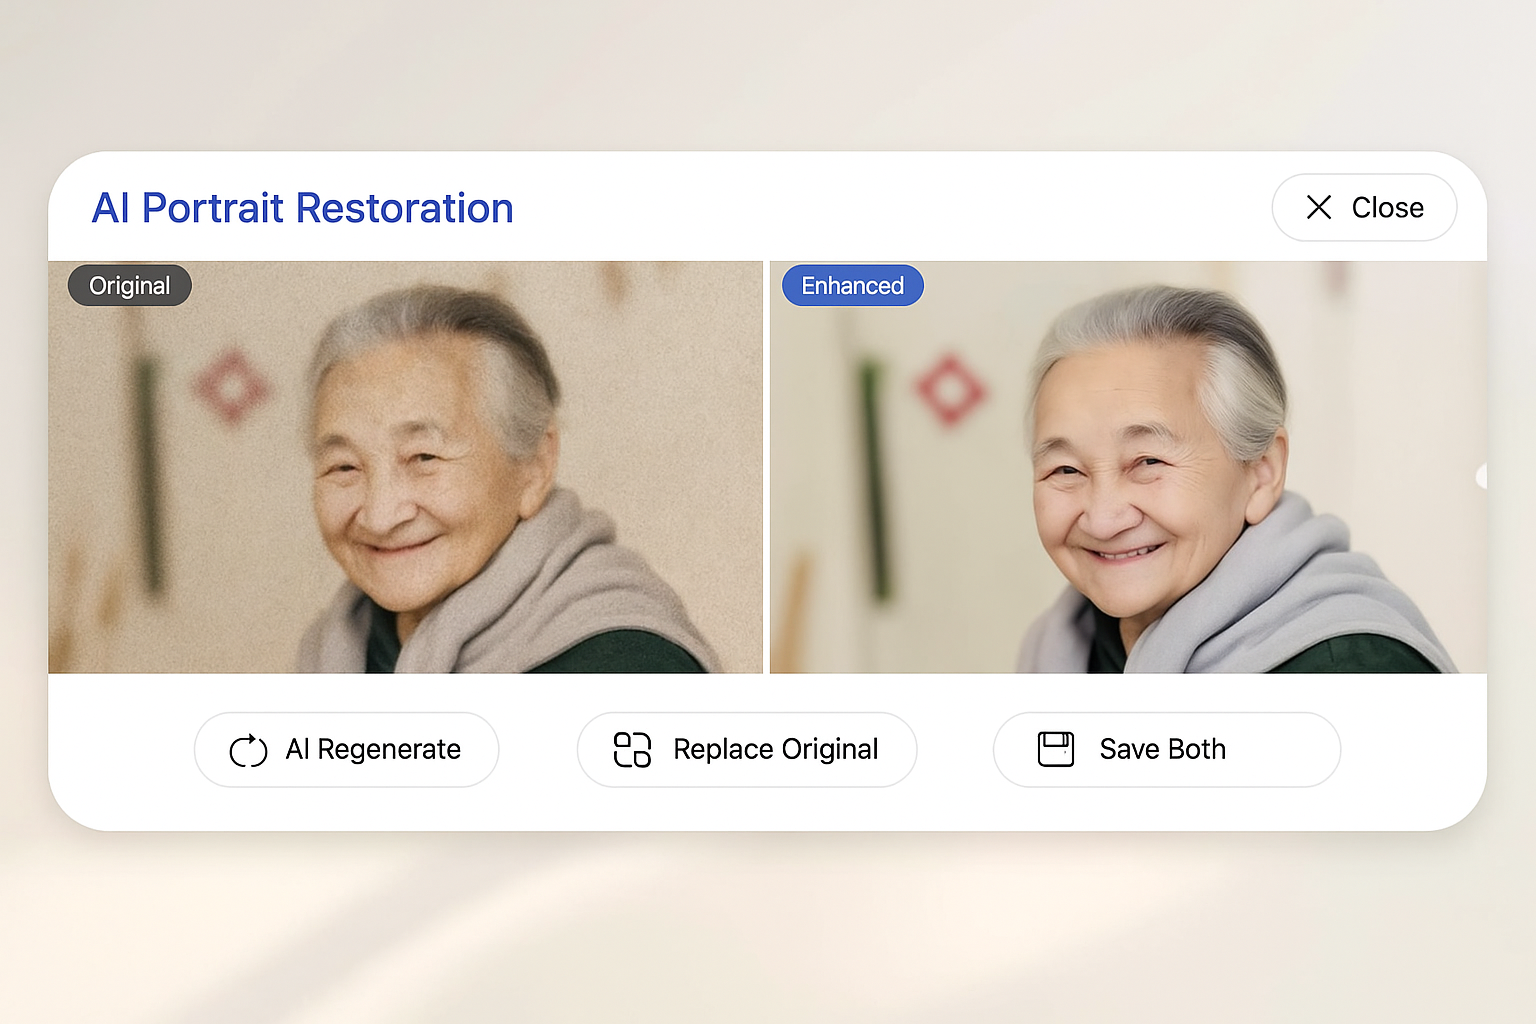Open the sharpened Enhanced portrait image
This screenshot has height=1024, width=1536.
point(1128,467)
